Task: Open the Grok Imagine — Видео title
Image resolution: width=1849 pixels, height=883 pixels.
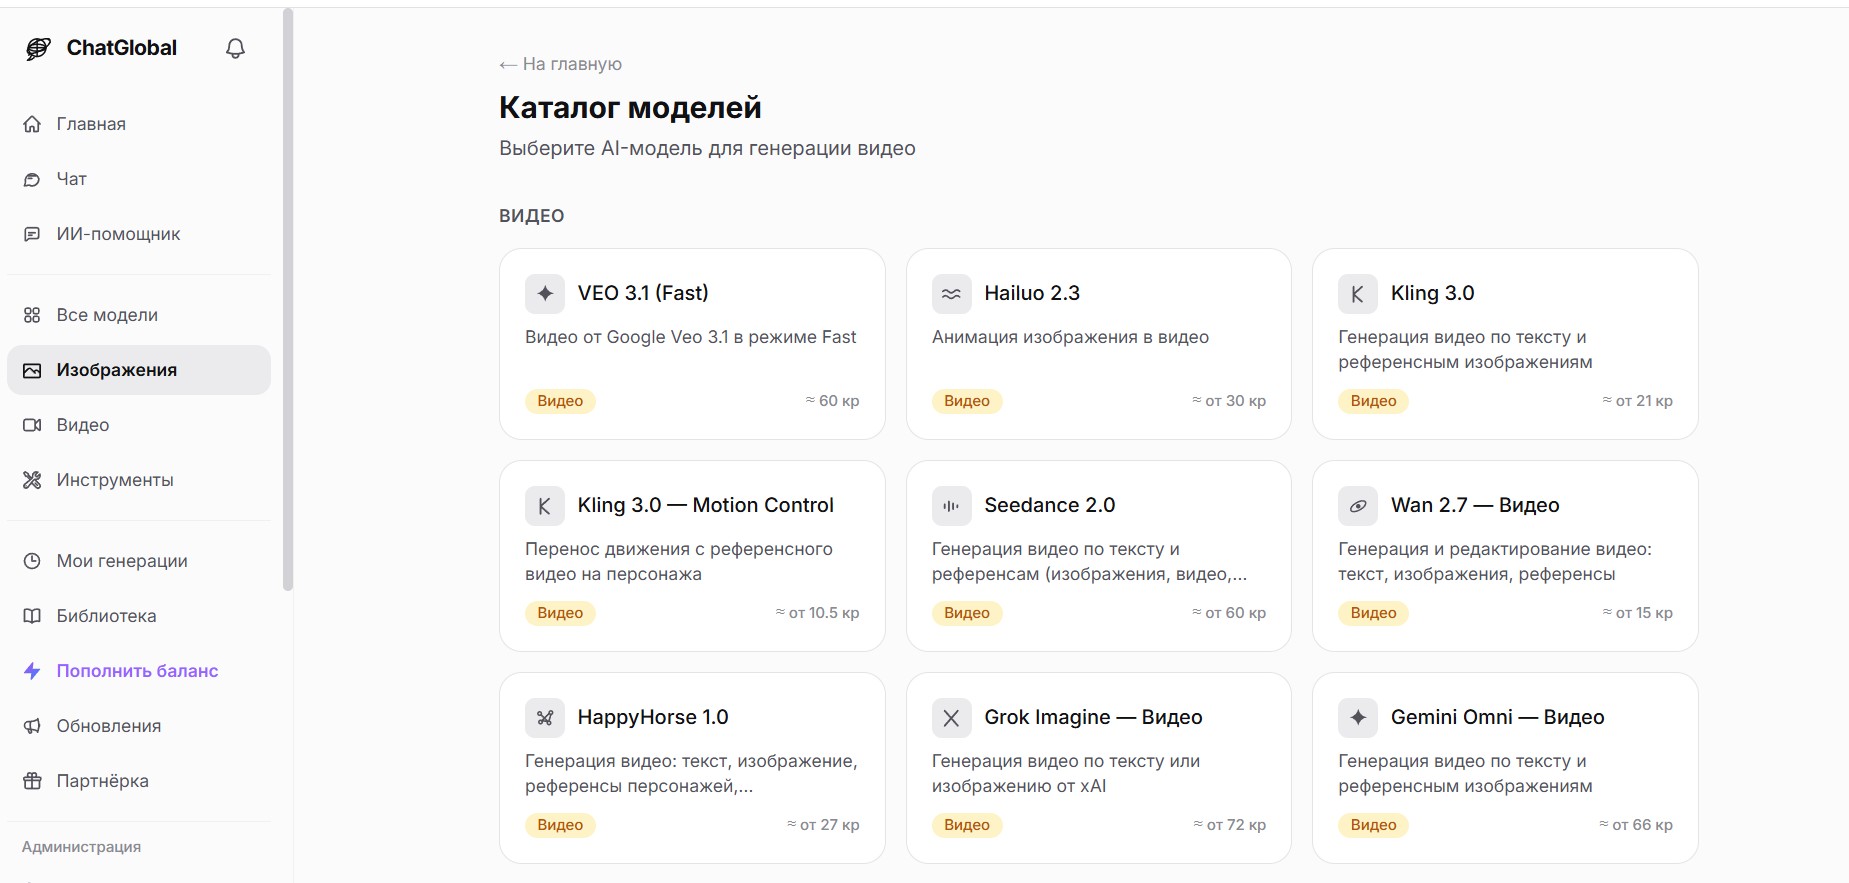Action: (1093, 717)
